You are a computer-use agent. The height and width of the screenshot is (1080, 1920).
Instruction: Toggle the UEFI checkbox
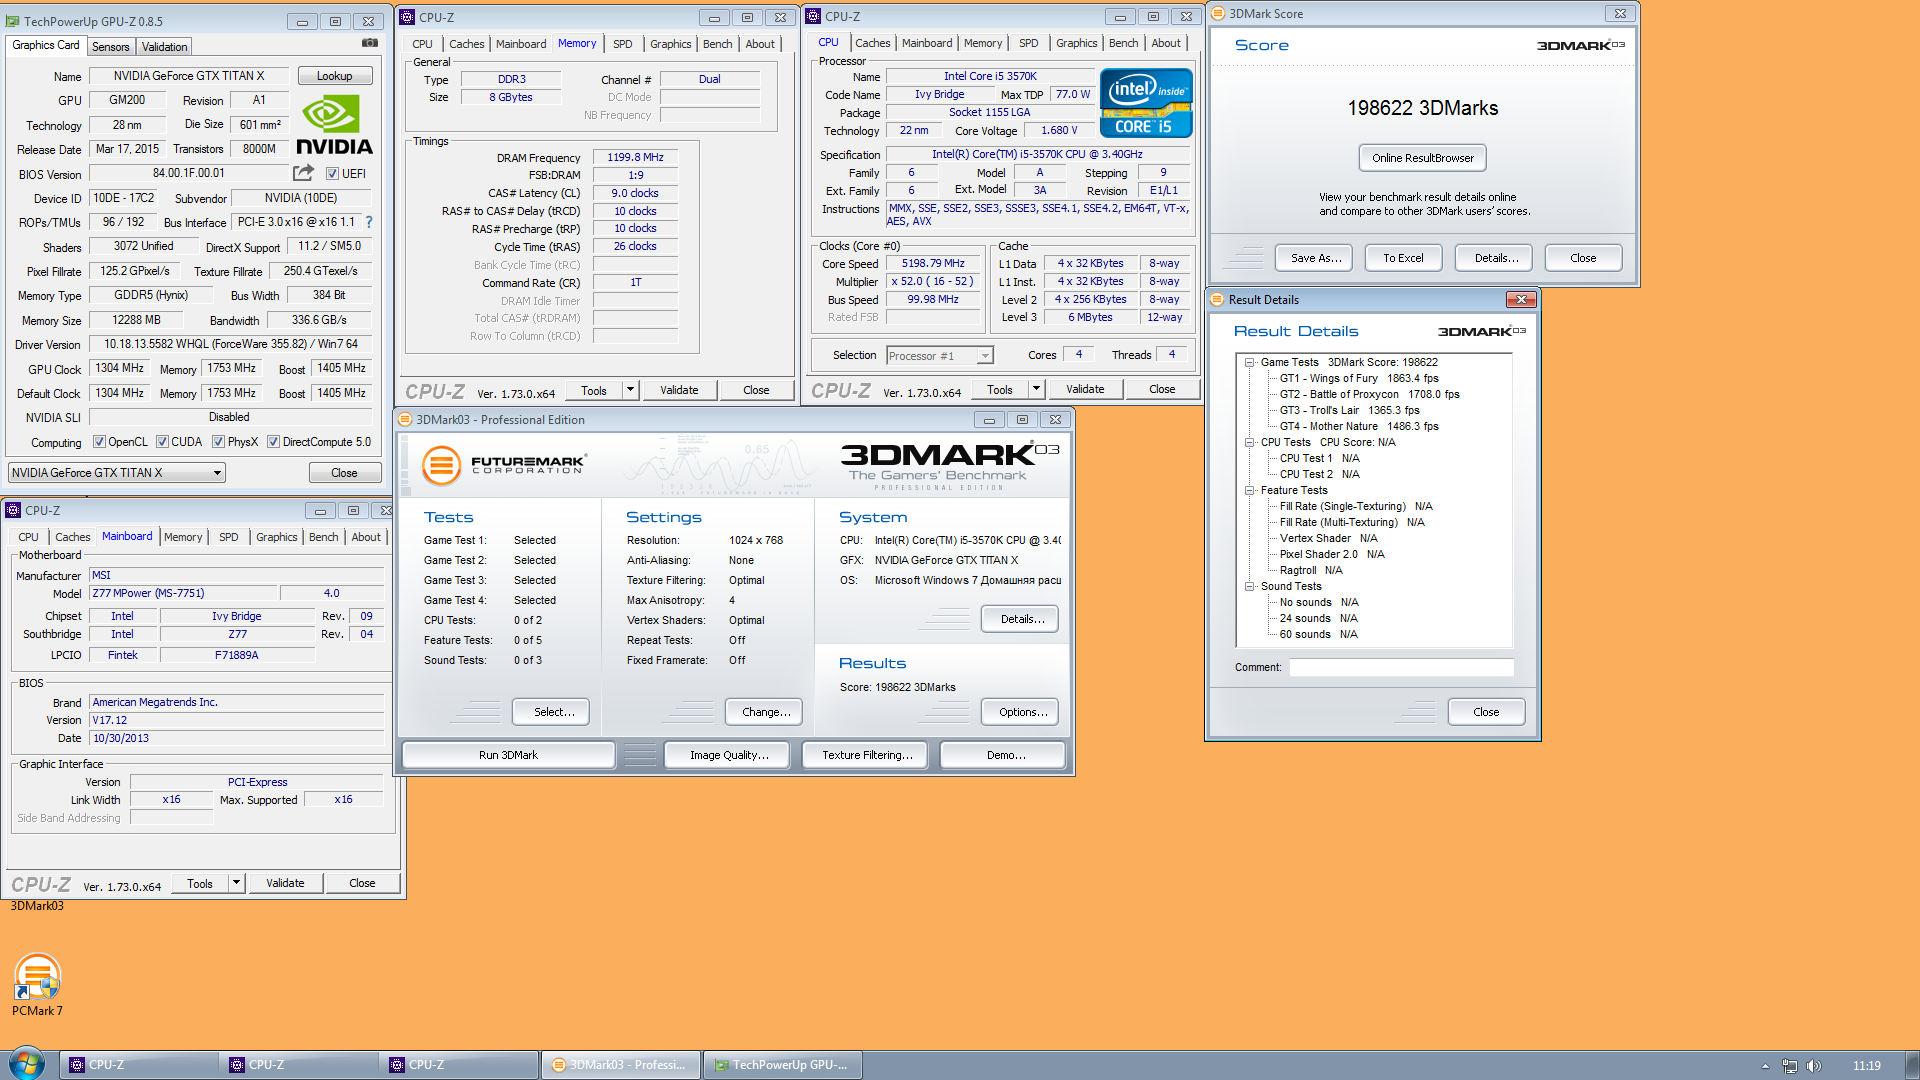click(333, 174)
